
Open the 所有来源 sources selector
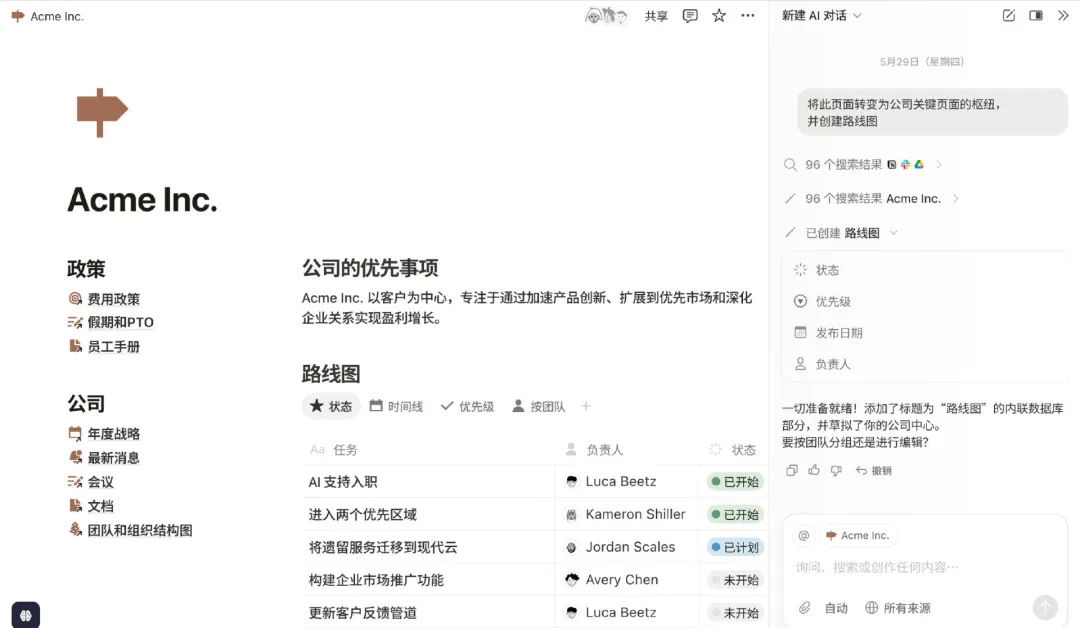[x=898, y=608]
